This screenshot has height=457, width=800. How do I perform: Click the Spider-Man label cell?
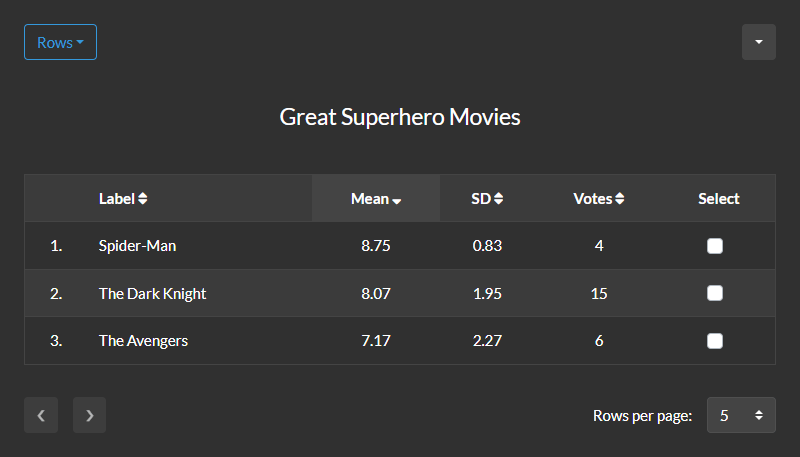click(x=137, y=246)
